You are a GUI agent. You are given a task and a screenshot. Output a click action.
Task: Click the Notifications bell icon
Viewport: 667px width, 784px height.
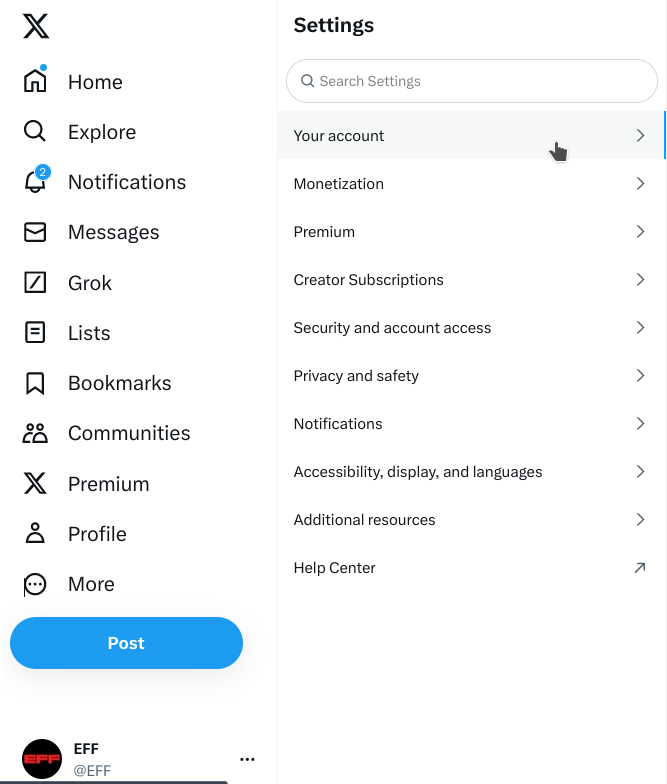pos(35,182)
